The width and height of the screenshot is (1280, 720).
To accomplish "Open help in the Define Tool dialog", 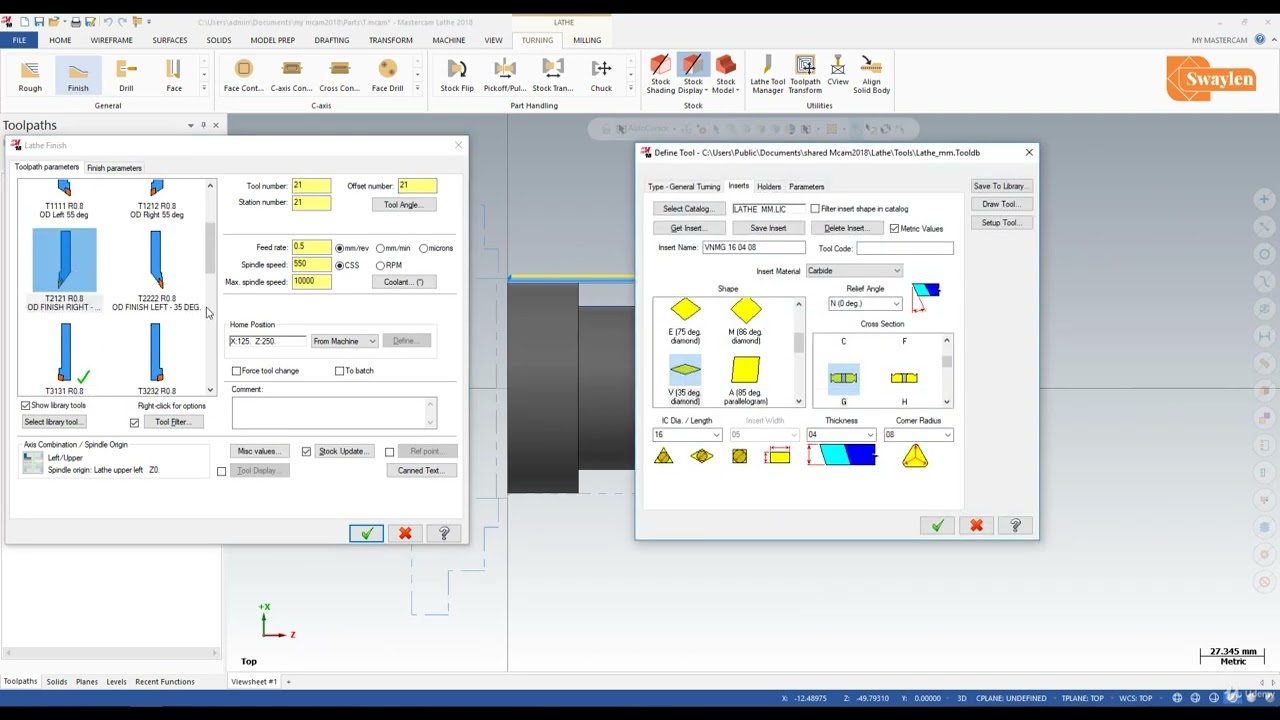I will tap(1015, 526).
